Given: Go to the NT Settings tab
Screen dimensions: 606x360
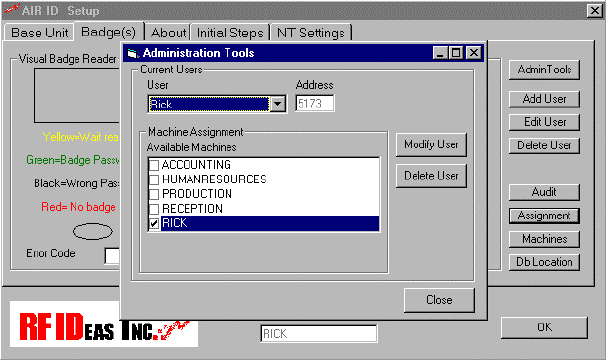Looking at the screenshot, I should click(311, 32).
